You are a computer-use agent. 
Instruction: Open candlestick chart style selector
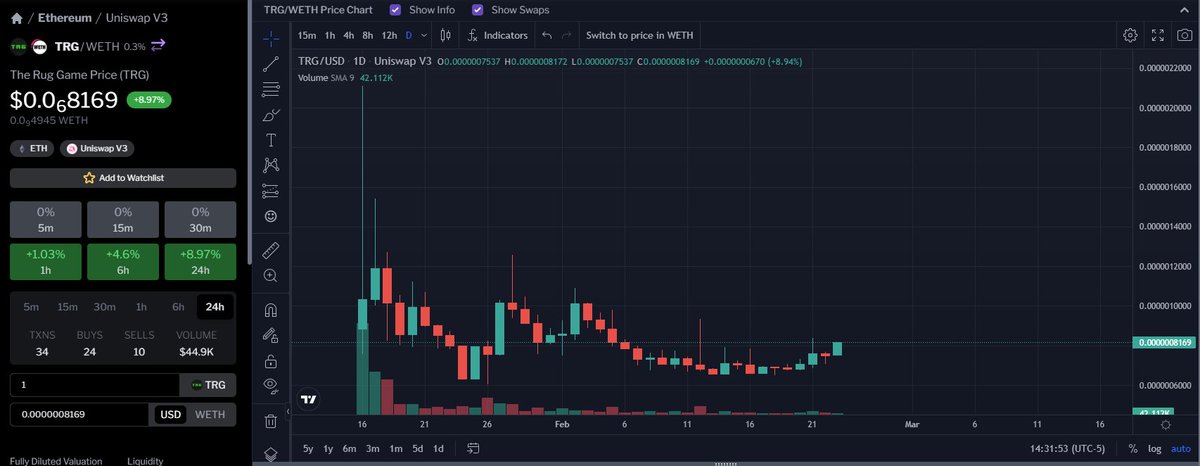tap(446, 35)
